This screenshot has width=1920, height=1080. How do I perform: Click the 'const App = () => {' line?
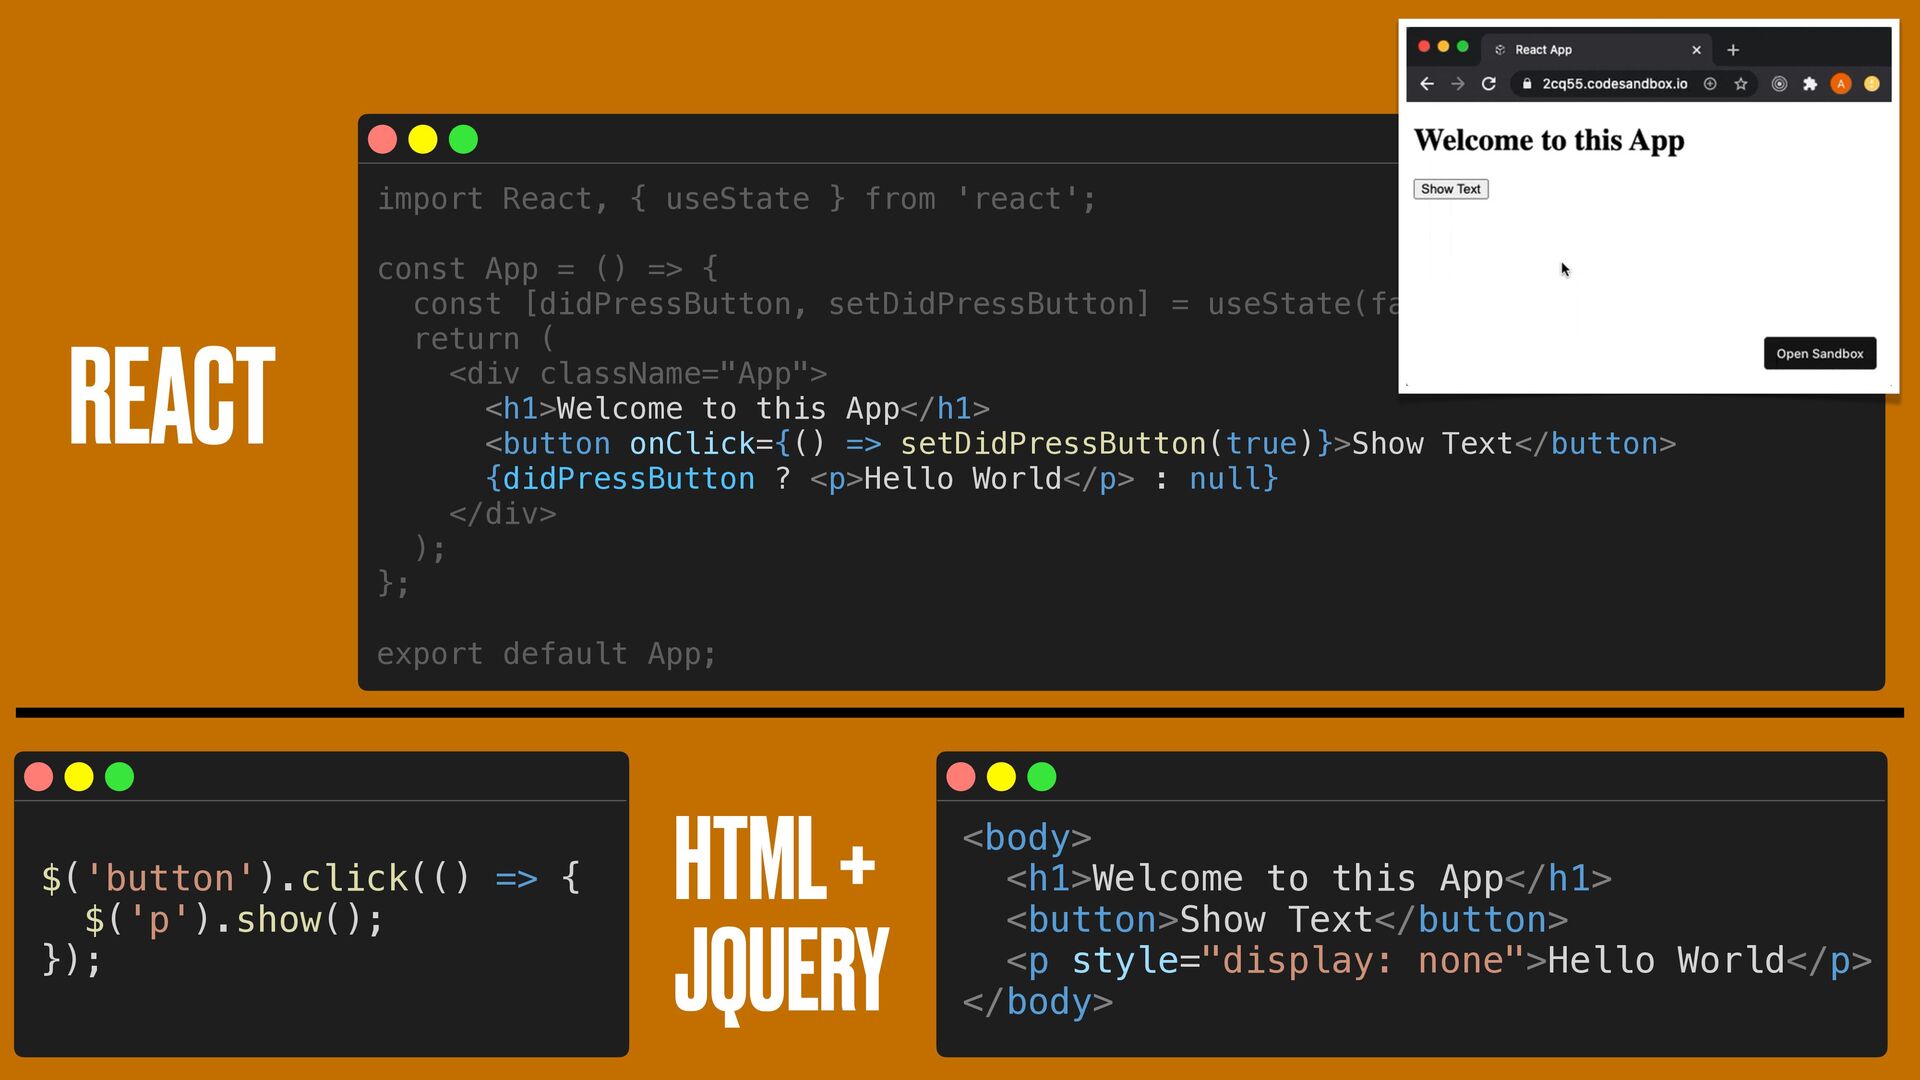pyautogui.click(x=548, y=269)
